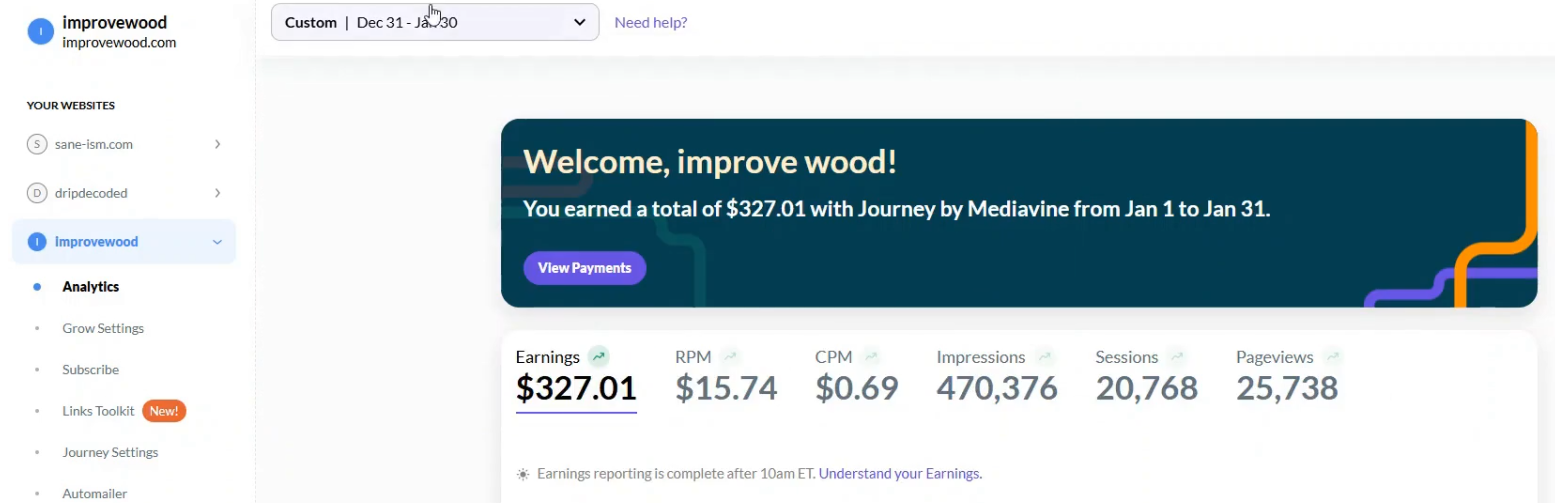Collapse the improvewood website chevron

(x=217, y=242)
